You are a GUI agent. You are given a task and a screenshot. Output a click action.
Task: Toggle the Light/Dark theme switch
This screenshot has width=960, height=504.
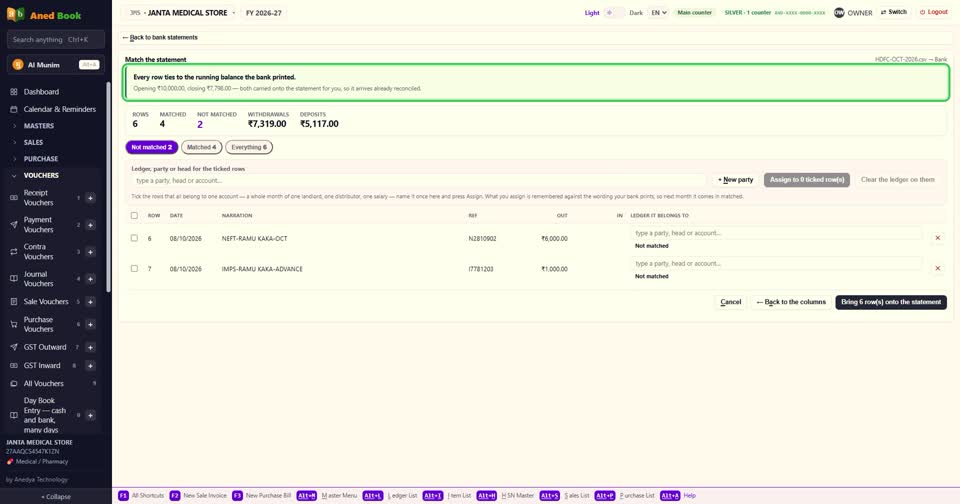[x=614, y=12]
